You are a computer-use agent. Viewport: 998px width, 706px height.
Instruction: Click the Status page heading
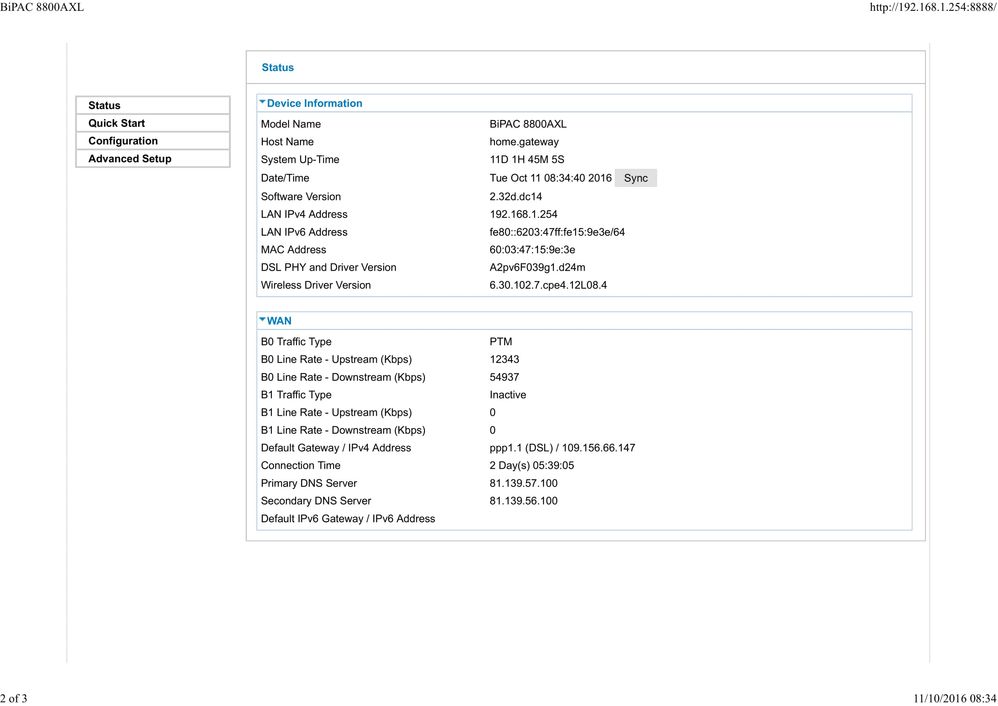tap(278, 67)
